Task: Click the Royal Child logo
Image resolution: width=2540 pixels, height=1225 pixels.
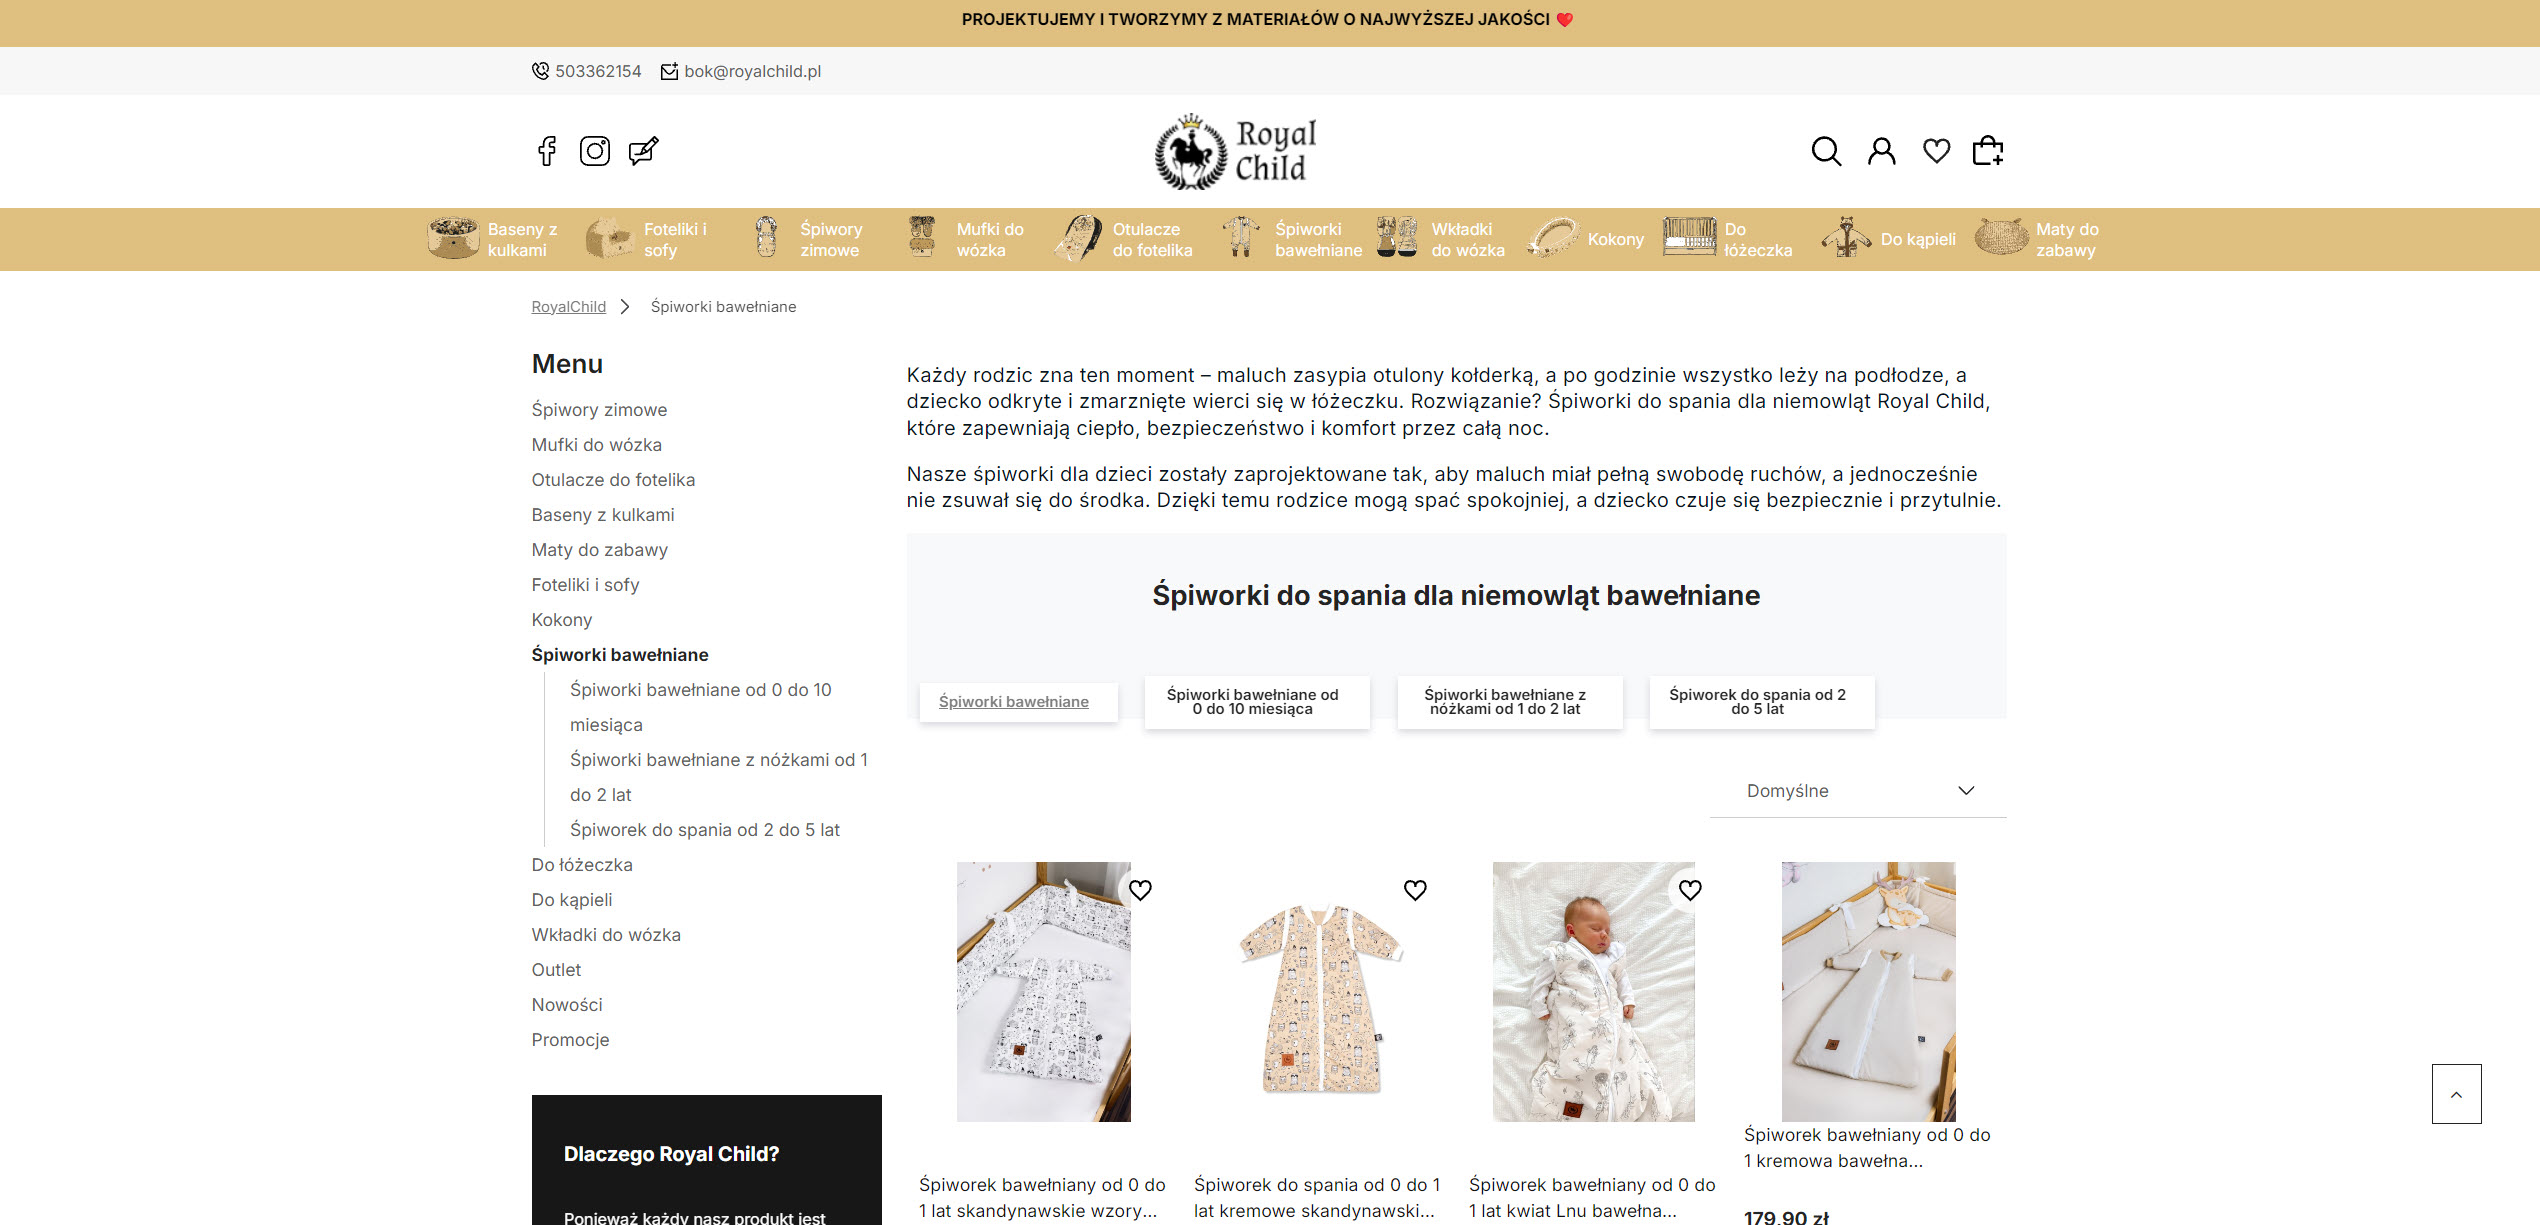Action: click(1237, 152)
